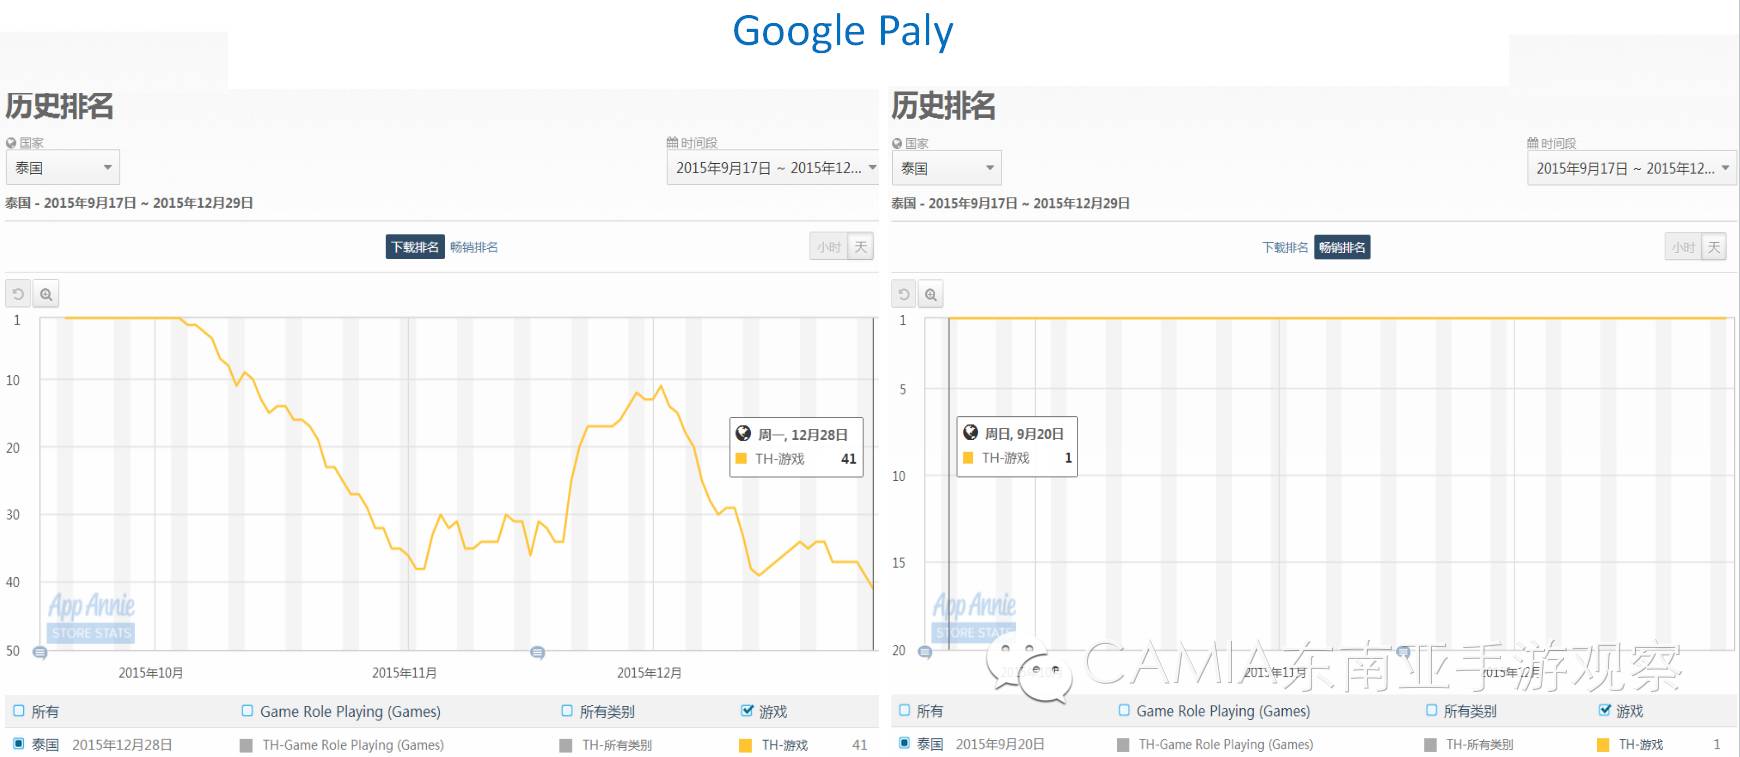The height and width of the screenshot is (757, 1740).
Task: Click globe icon in 9月20日 tooltip
Action: click(970, 433)
